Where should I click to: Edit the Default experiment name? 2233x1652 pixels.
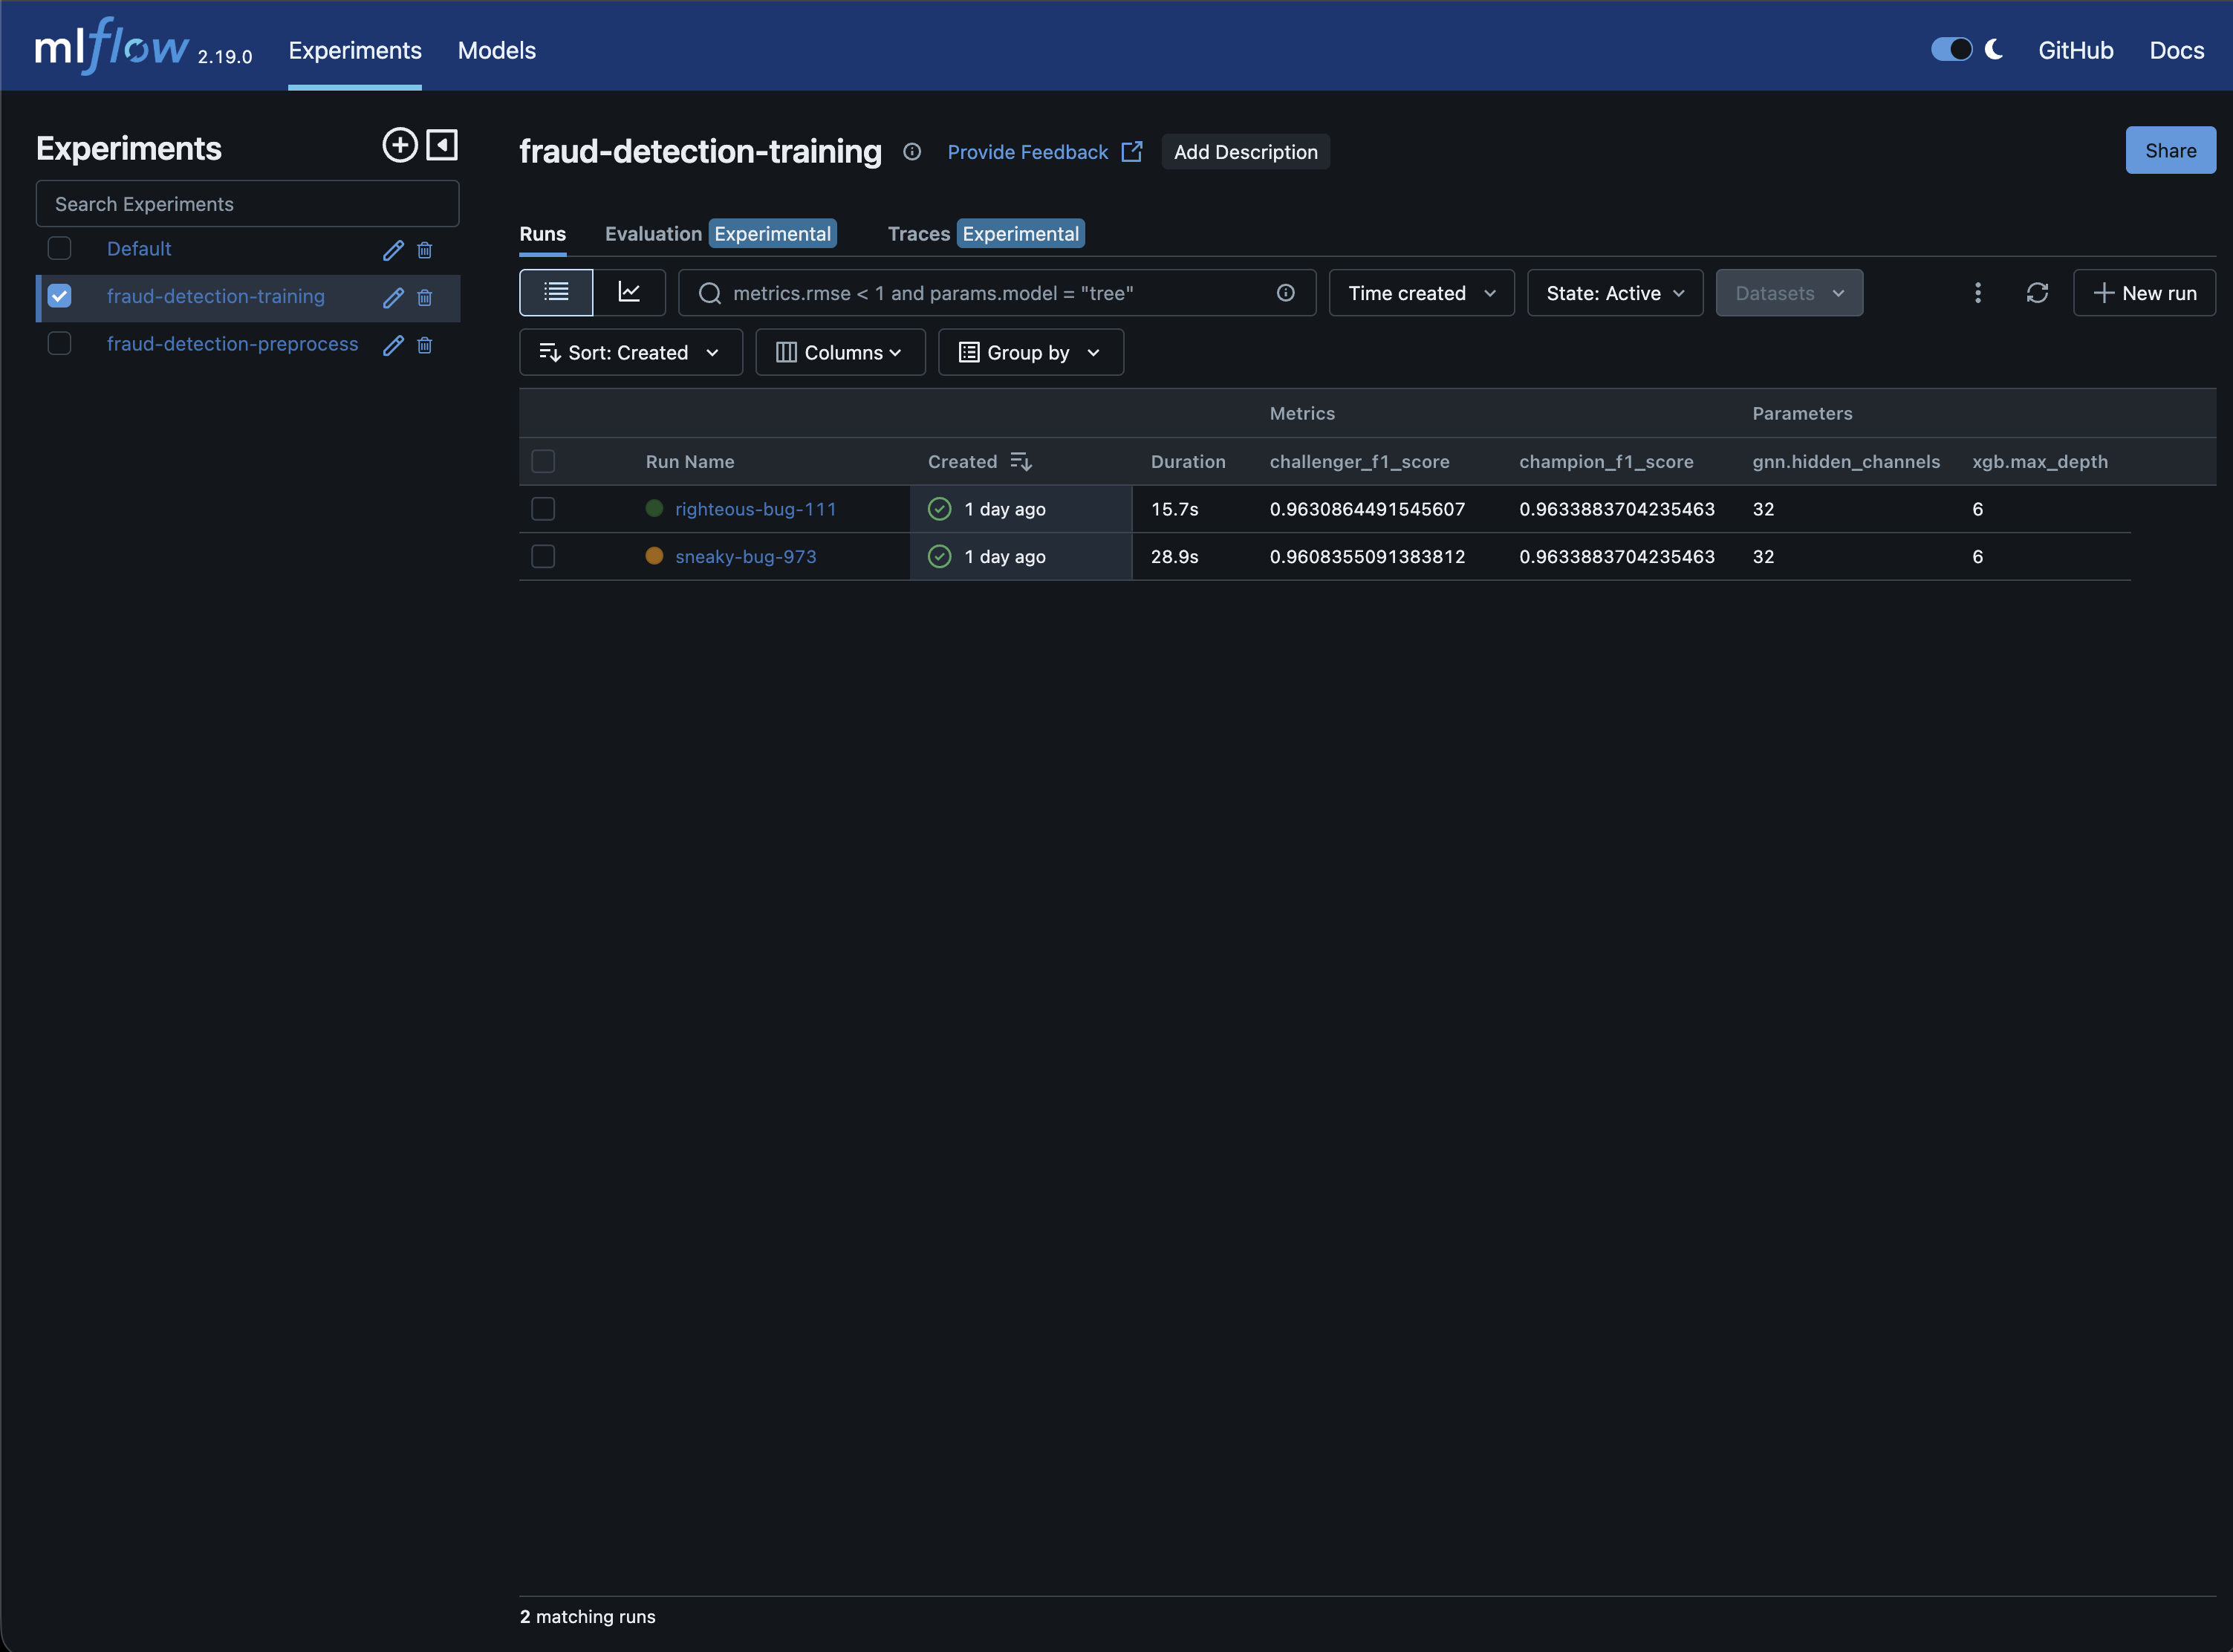tap(393, 250)
